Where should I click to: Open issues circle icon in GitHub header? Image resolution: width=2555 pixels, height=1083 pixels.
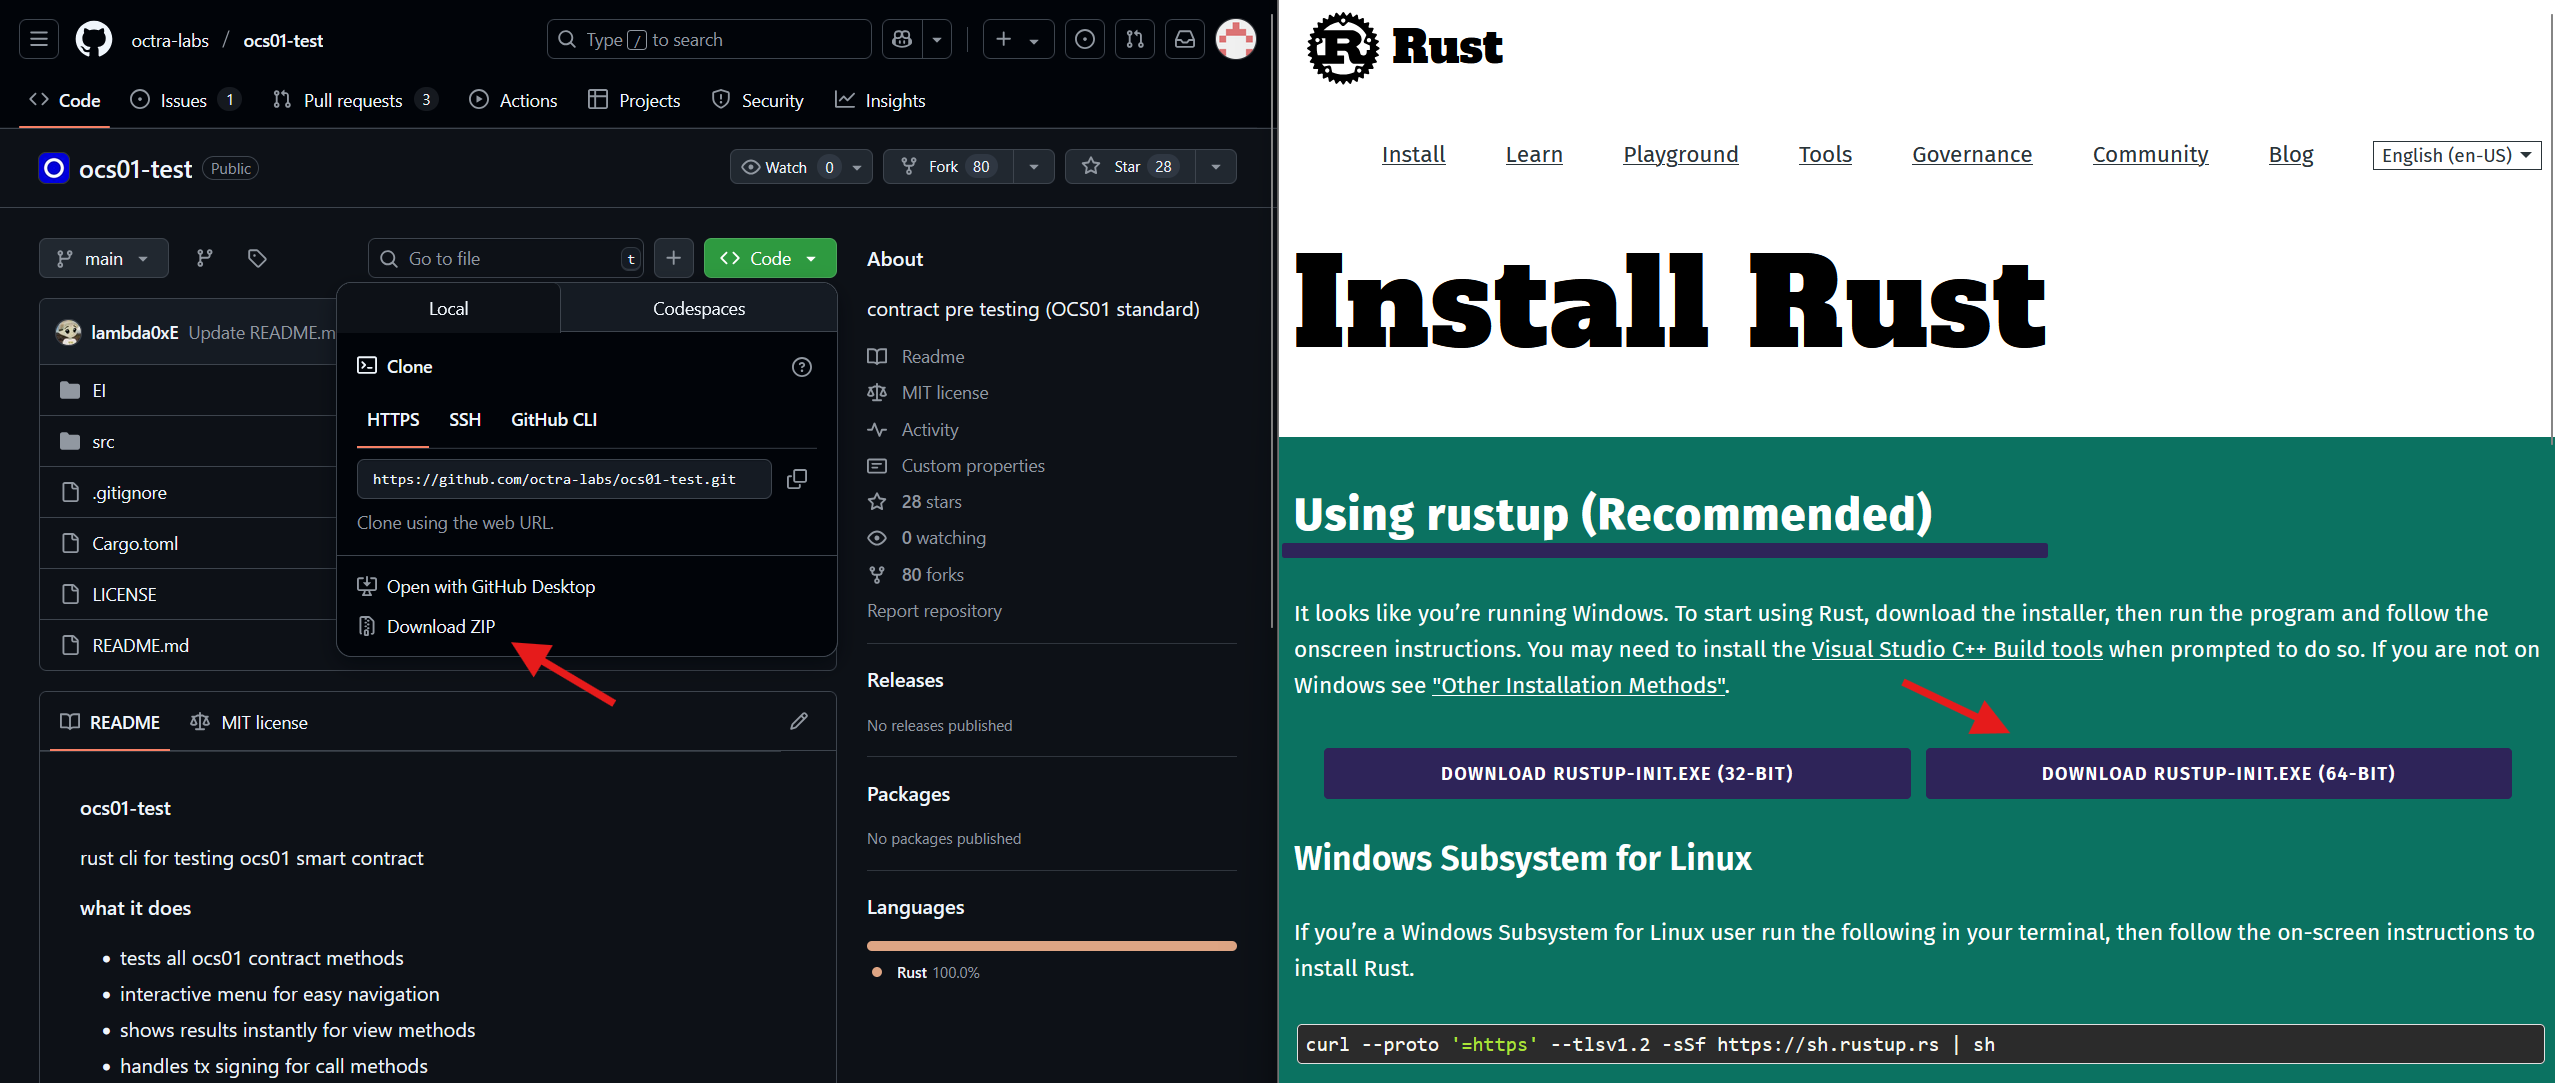click(x=1085, y=39)
